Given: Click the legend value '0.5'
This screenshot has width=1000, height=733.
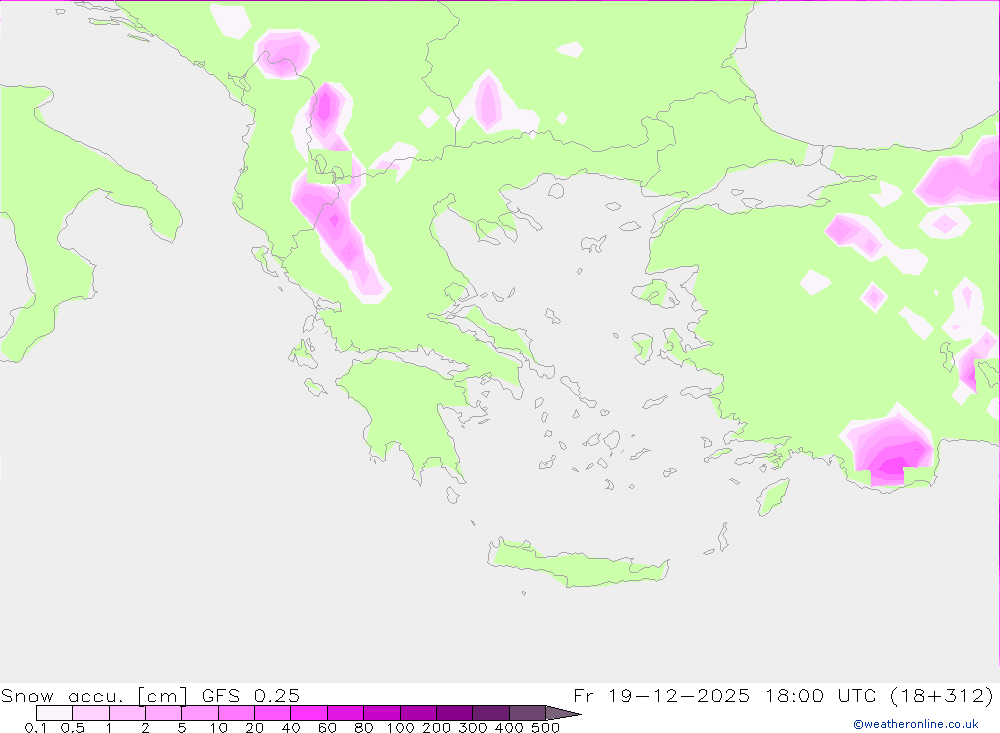Looking at the screenshot, I should (x=73, y=727).
